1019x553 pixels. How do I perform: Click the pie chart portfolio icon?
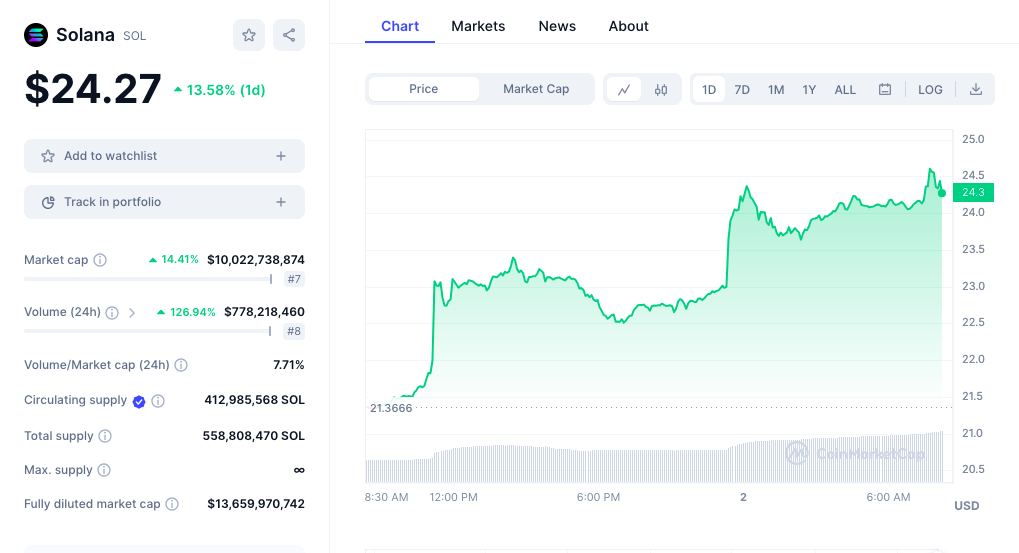coord(48,202)
